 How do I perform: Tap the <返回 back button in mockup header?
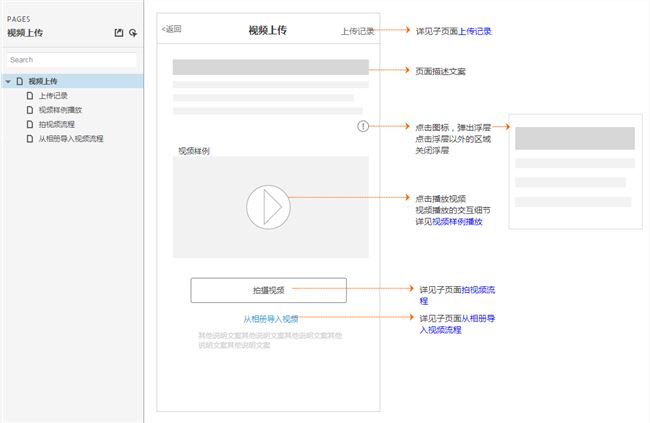172,30
